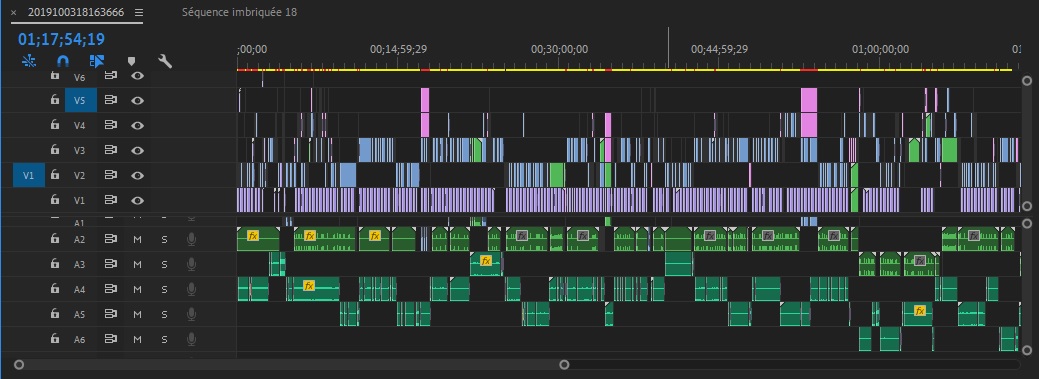
Task: Toggle the Snap magnet icon
Action: click(63, 62)
